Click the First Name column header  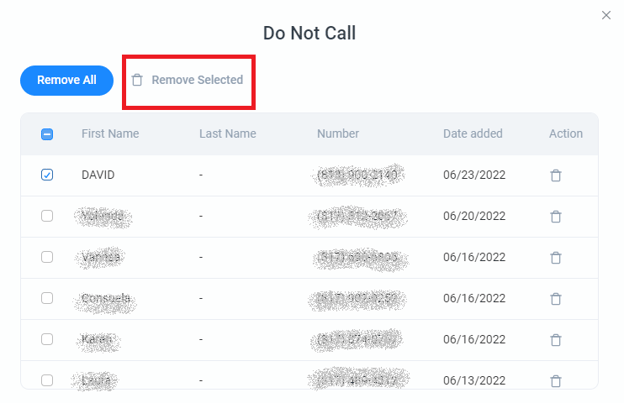coord(110,134)
